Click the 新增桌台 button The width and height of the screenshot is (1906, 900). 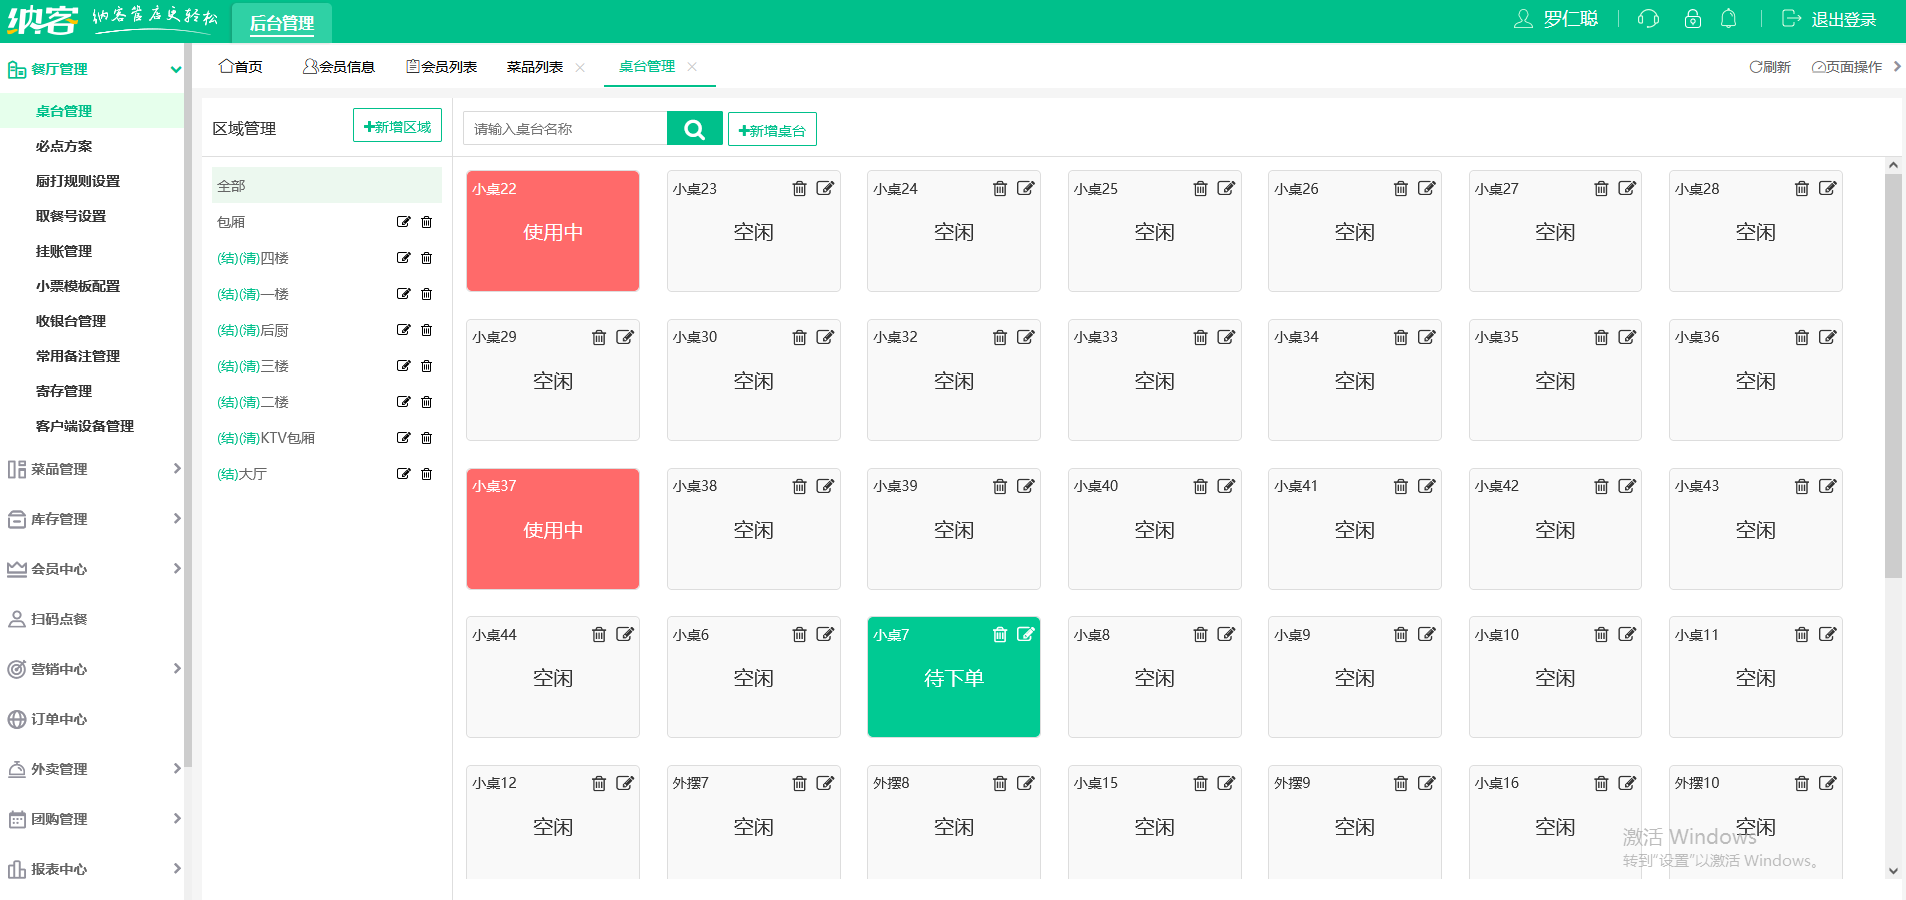[x=772, y=130]
